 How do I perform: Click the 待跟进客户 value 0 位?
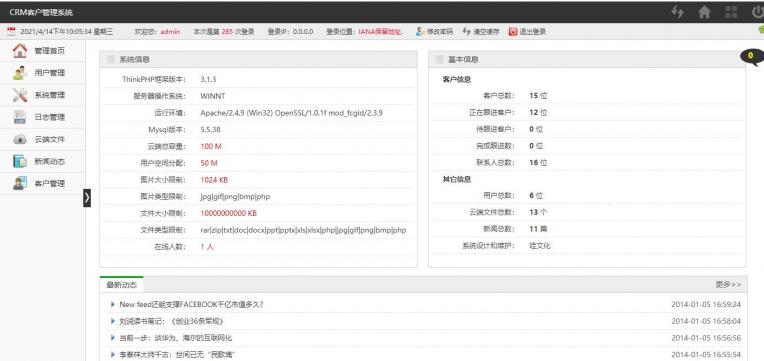tap(536, 129)
